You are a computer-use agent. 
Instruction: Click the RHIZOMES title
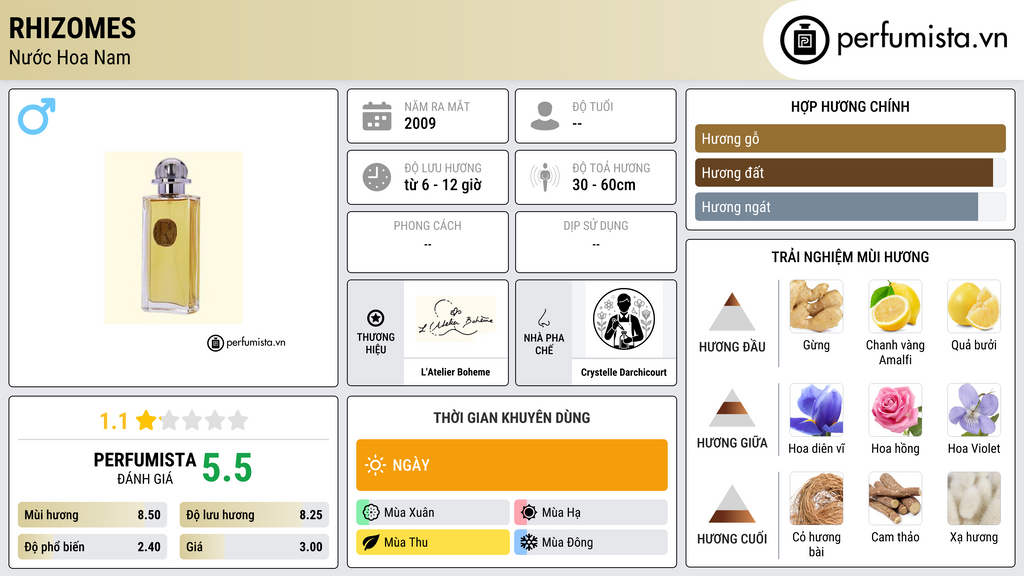[x=72, y=28]
